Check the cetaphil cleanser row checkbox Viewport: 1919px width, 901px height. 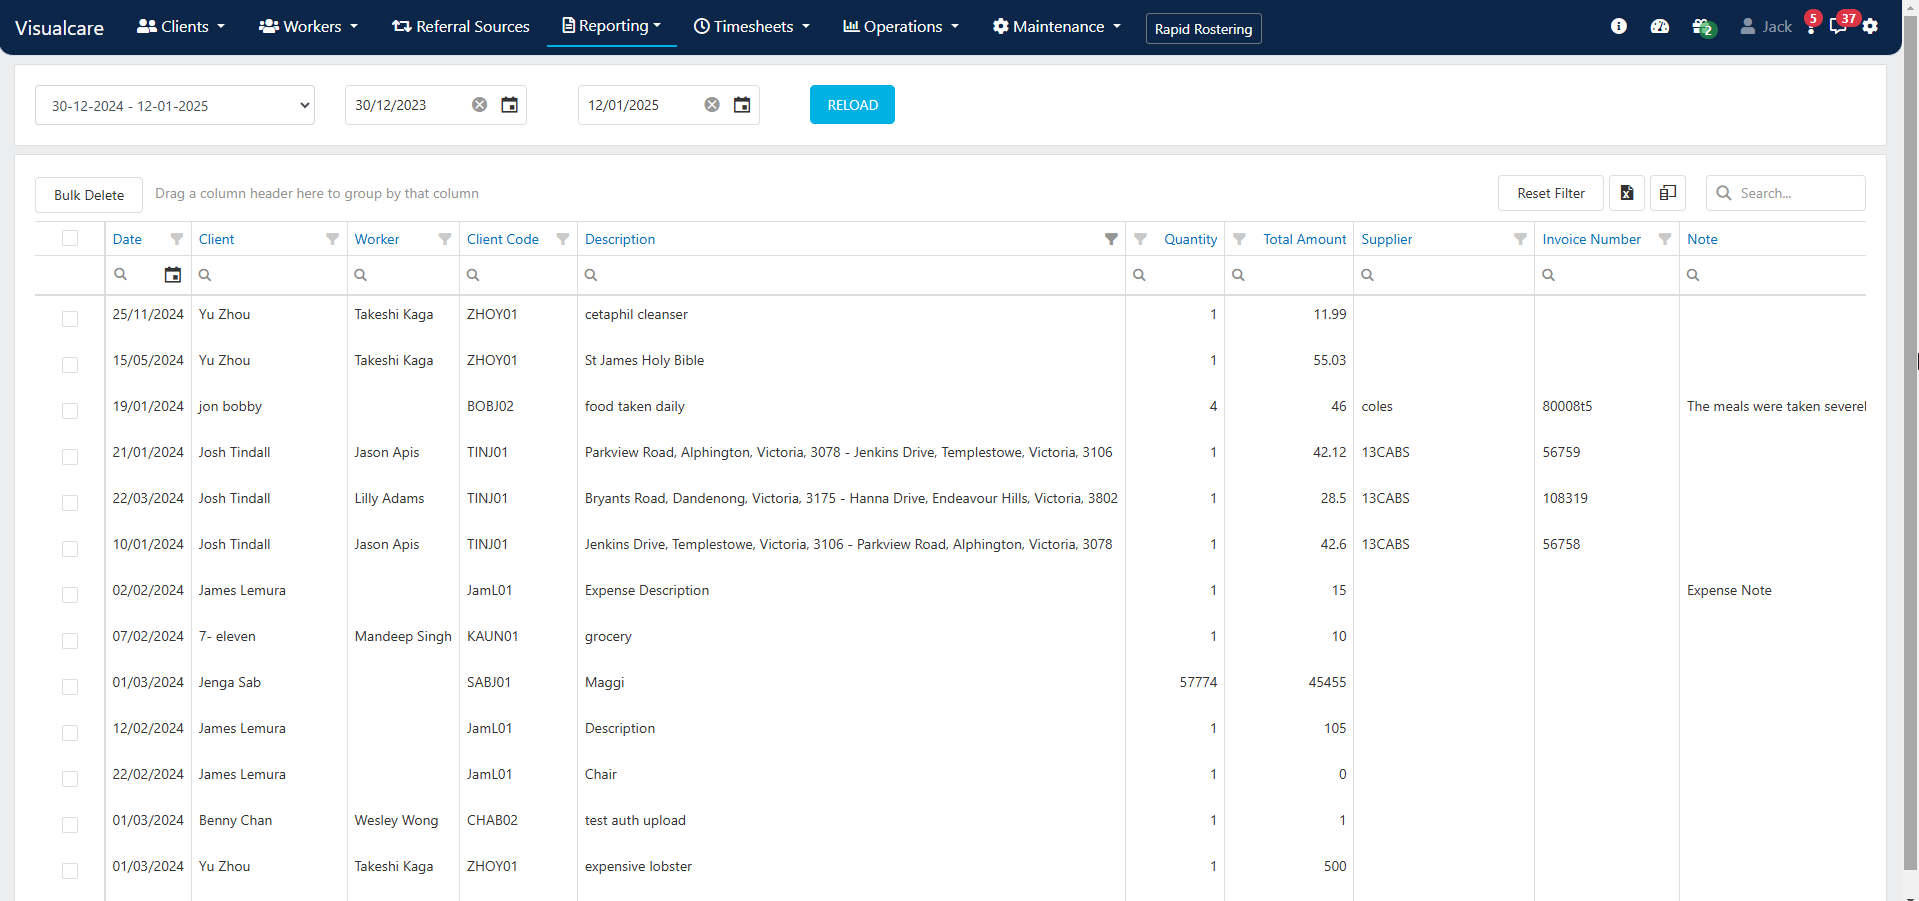tap(70, 319)
